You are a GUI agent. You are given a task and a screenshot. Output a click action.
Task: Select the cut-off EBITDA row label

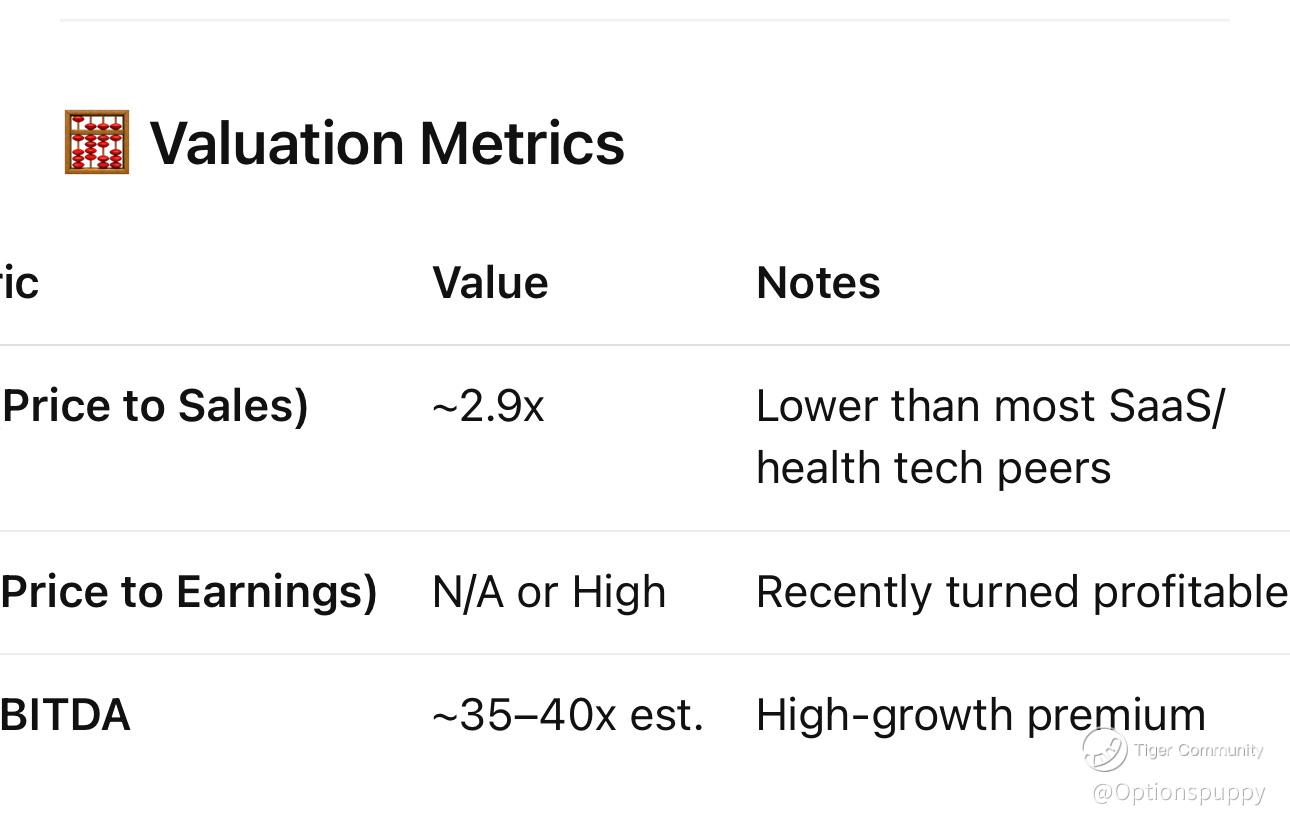[65, 715]
